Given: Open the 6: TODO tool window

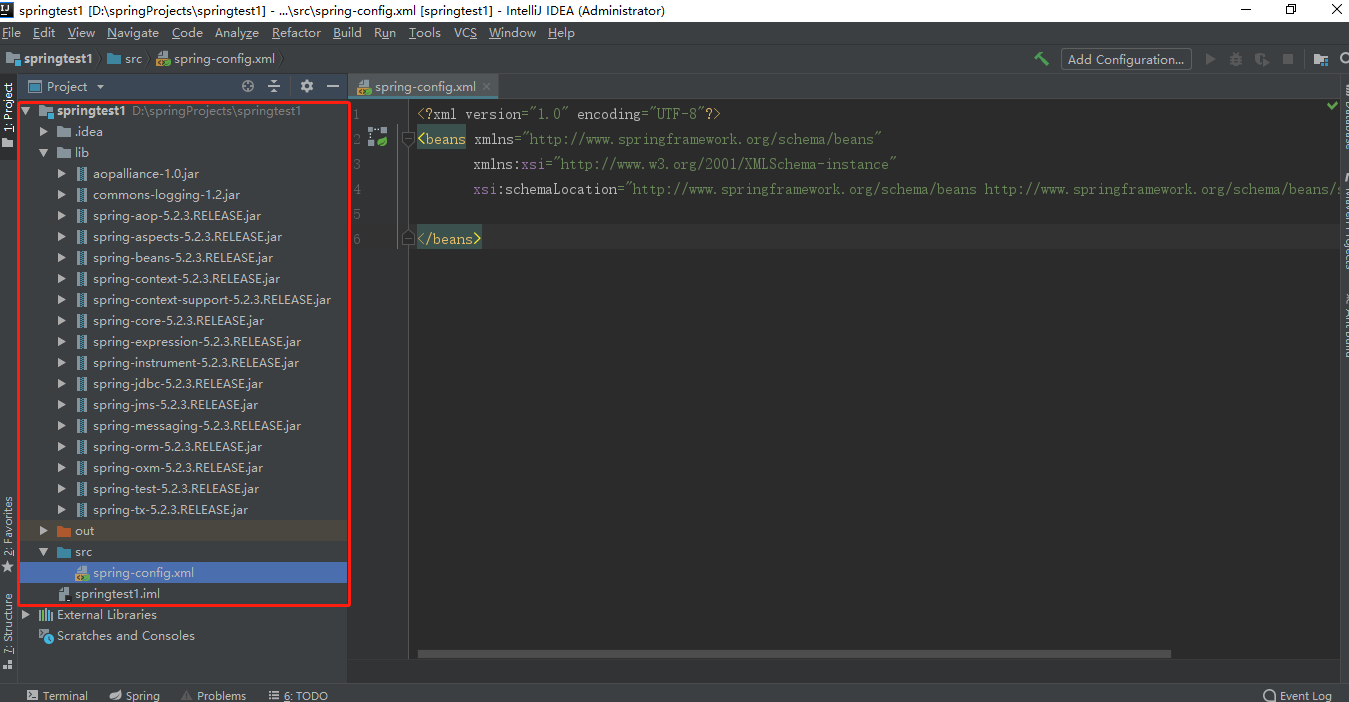Looking at the screenshot, I should click(x=298, y=695).
